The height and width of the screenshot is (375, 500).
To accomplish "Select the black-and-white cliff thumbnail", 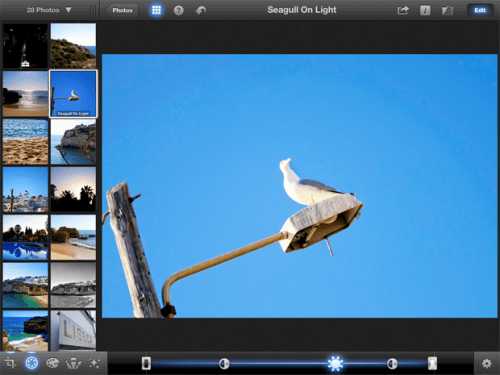I will tap(73, 285).
